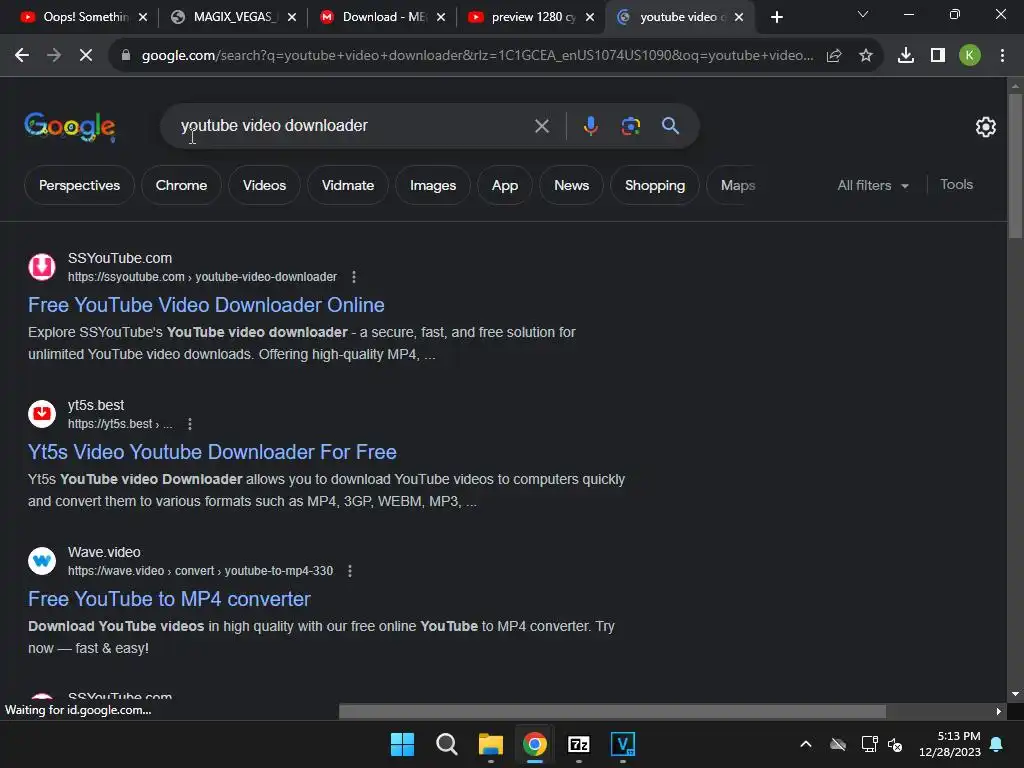The width and height of the screenshot is (1024, 768).
Task: Filter results by App chip
Action: point(505,185)
